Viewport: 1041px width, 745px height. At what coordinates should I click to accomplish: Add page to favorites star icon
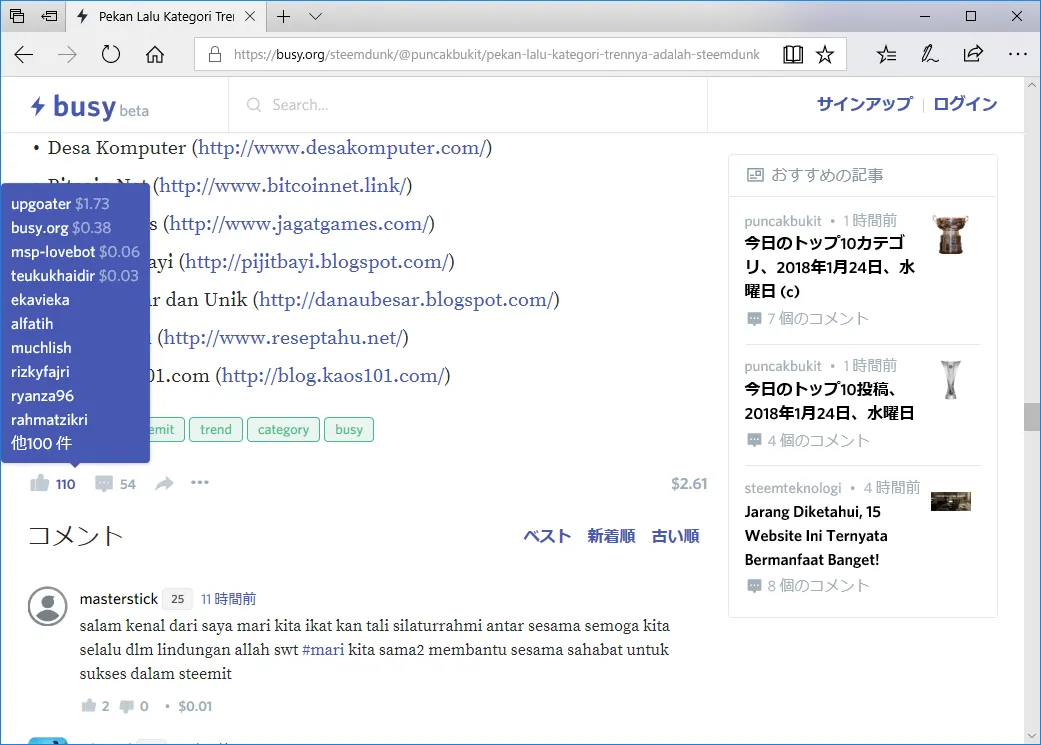825,54
